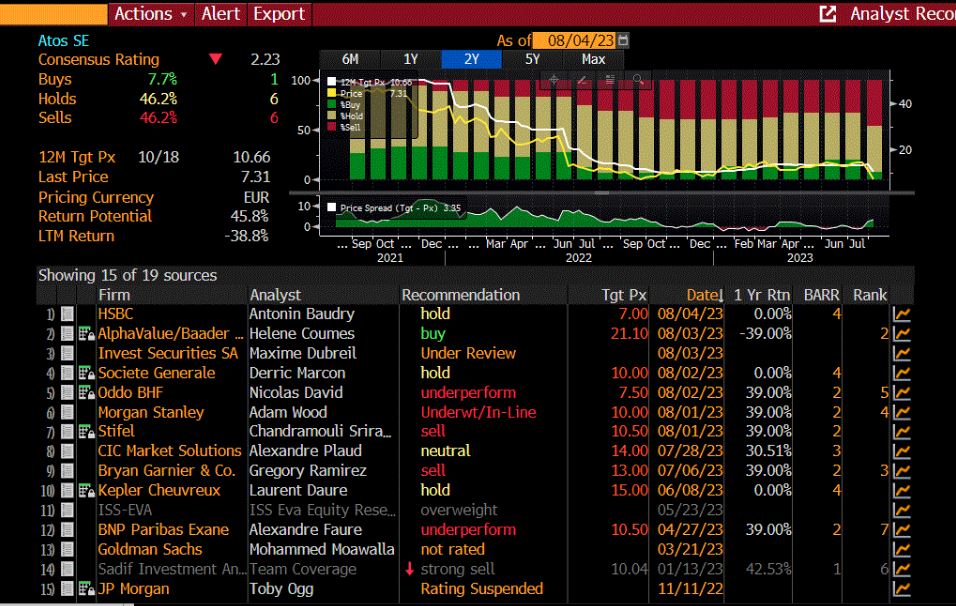The height and width of the screenshot is (606, 956).
Task: Open the document icon for HSBC row
Action: click(67, 314)
